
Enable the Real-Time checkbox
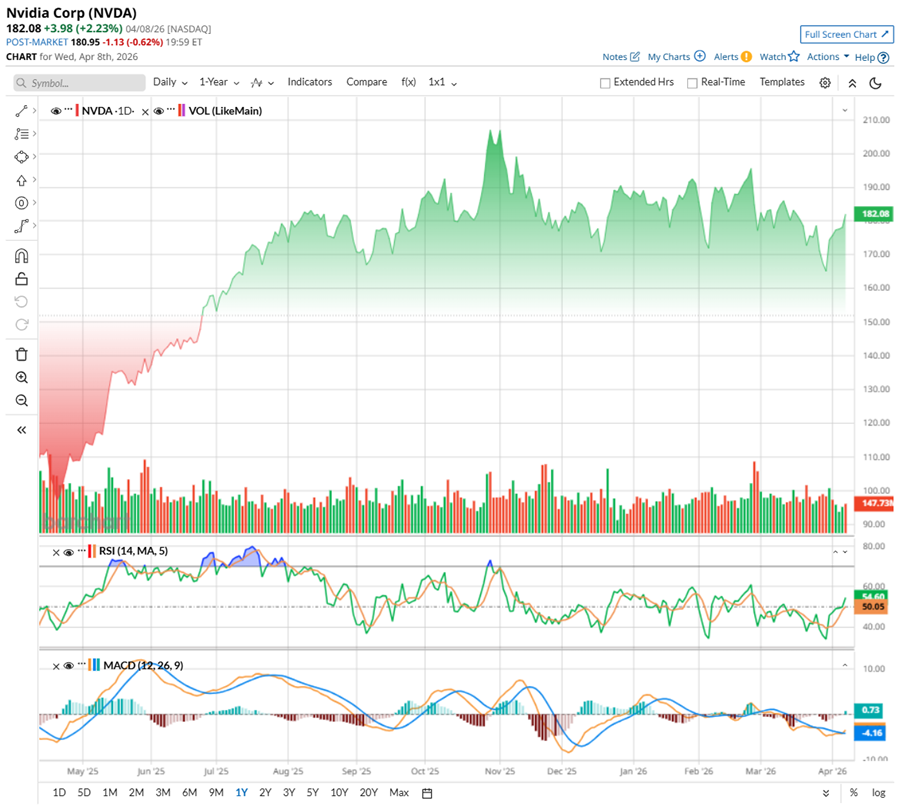coord(692,83)
